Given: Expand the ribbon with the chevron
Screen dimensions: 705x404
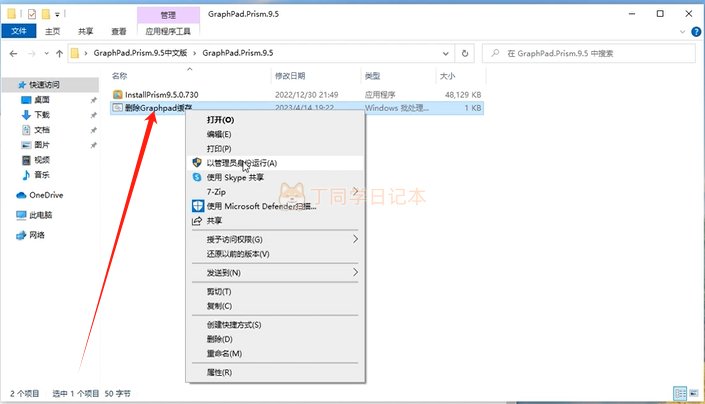Looking at the screenshot, I should (x=682, y=32).
